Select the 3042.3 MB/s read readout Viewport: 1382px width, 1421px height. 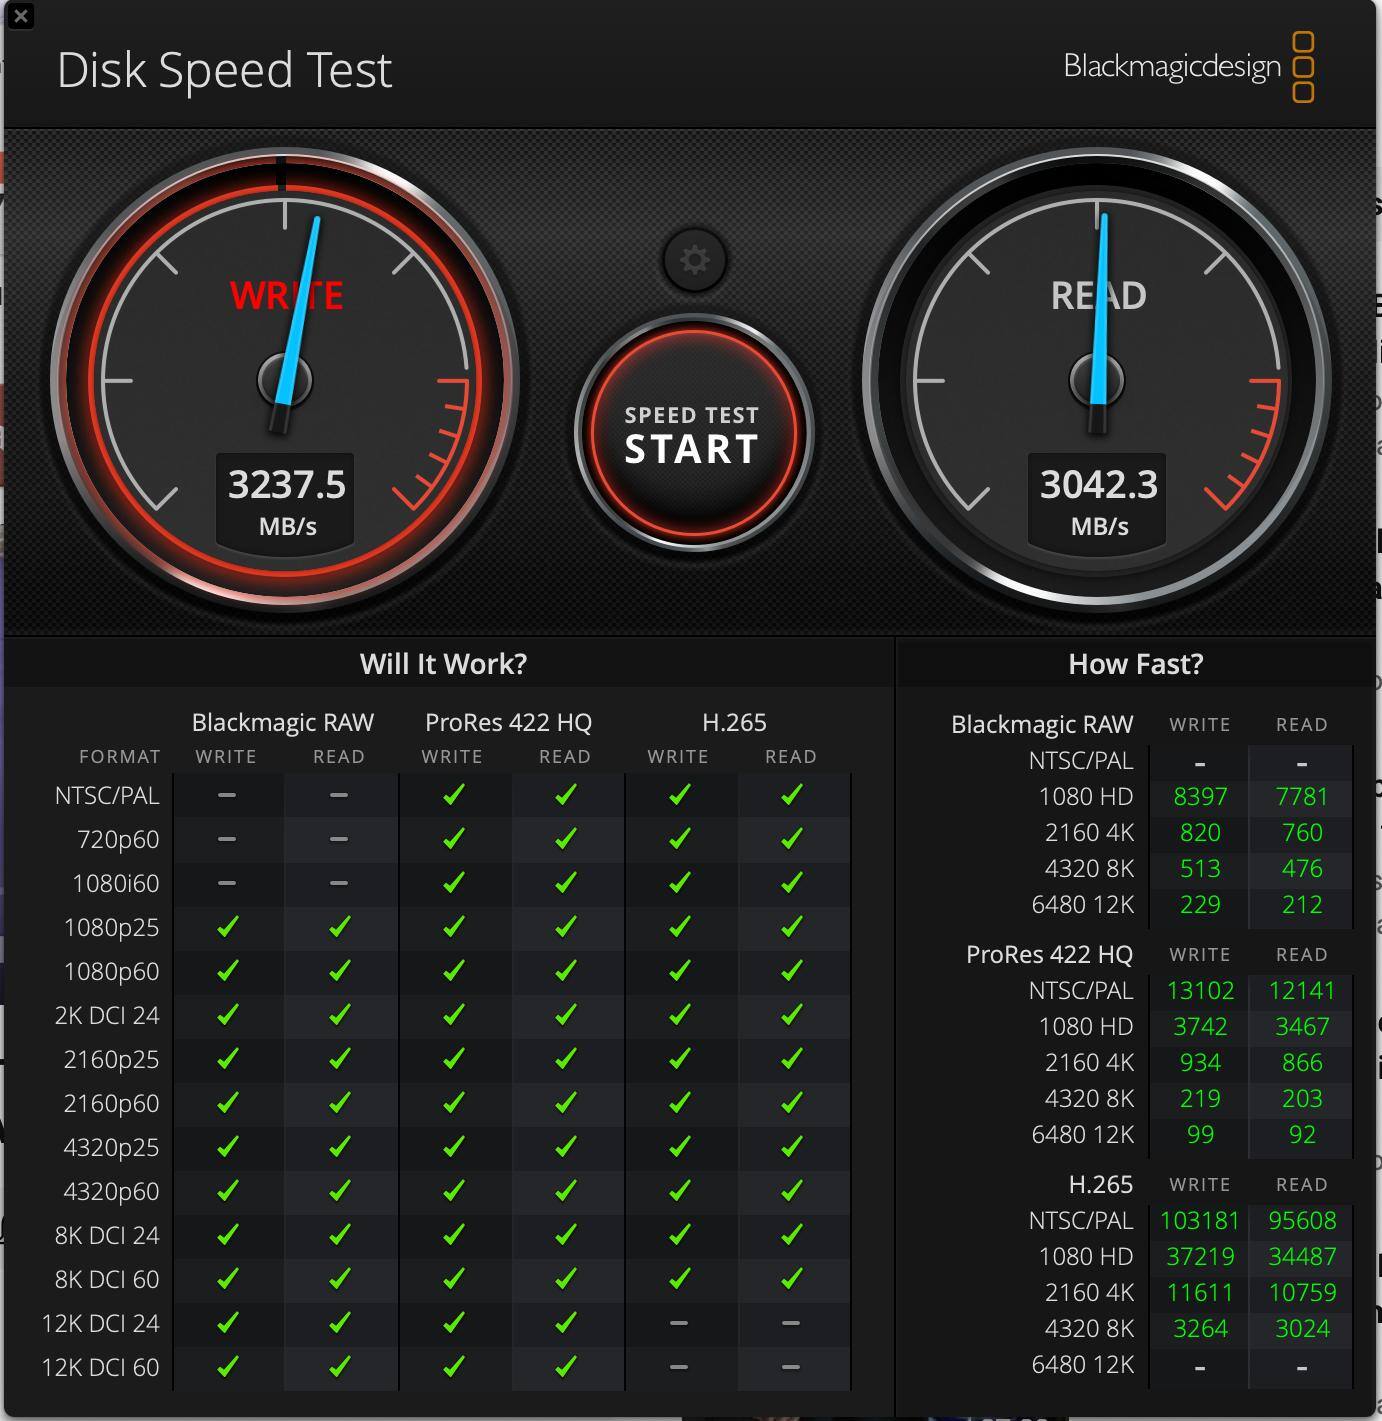(1098, 499)
